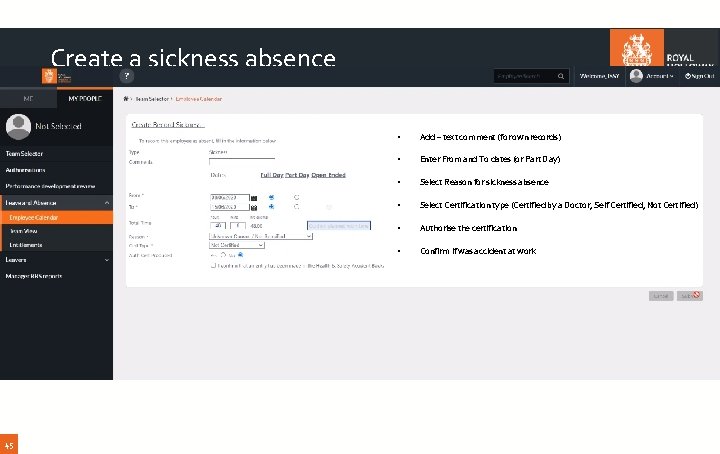Open the Account dropdown menu
This screenshot has width=720, height=454.
pos(659,76)
